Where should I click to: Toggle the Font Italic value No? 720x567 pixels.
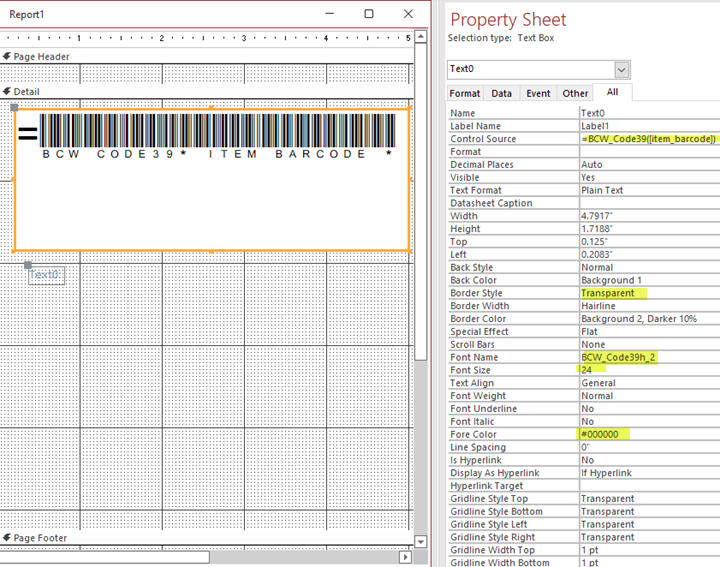coord(650,421)
